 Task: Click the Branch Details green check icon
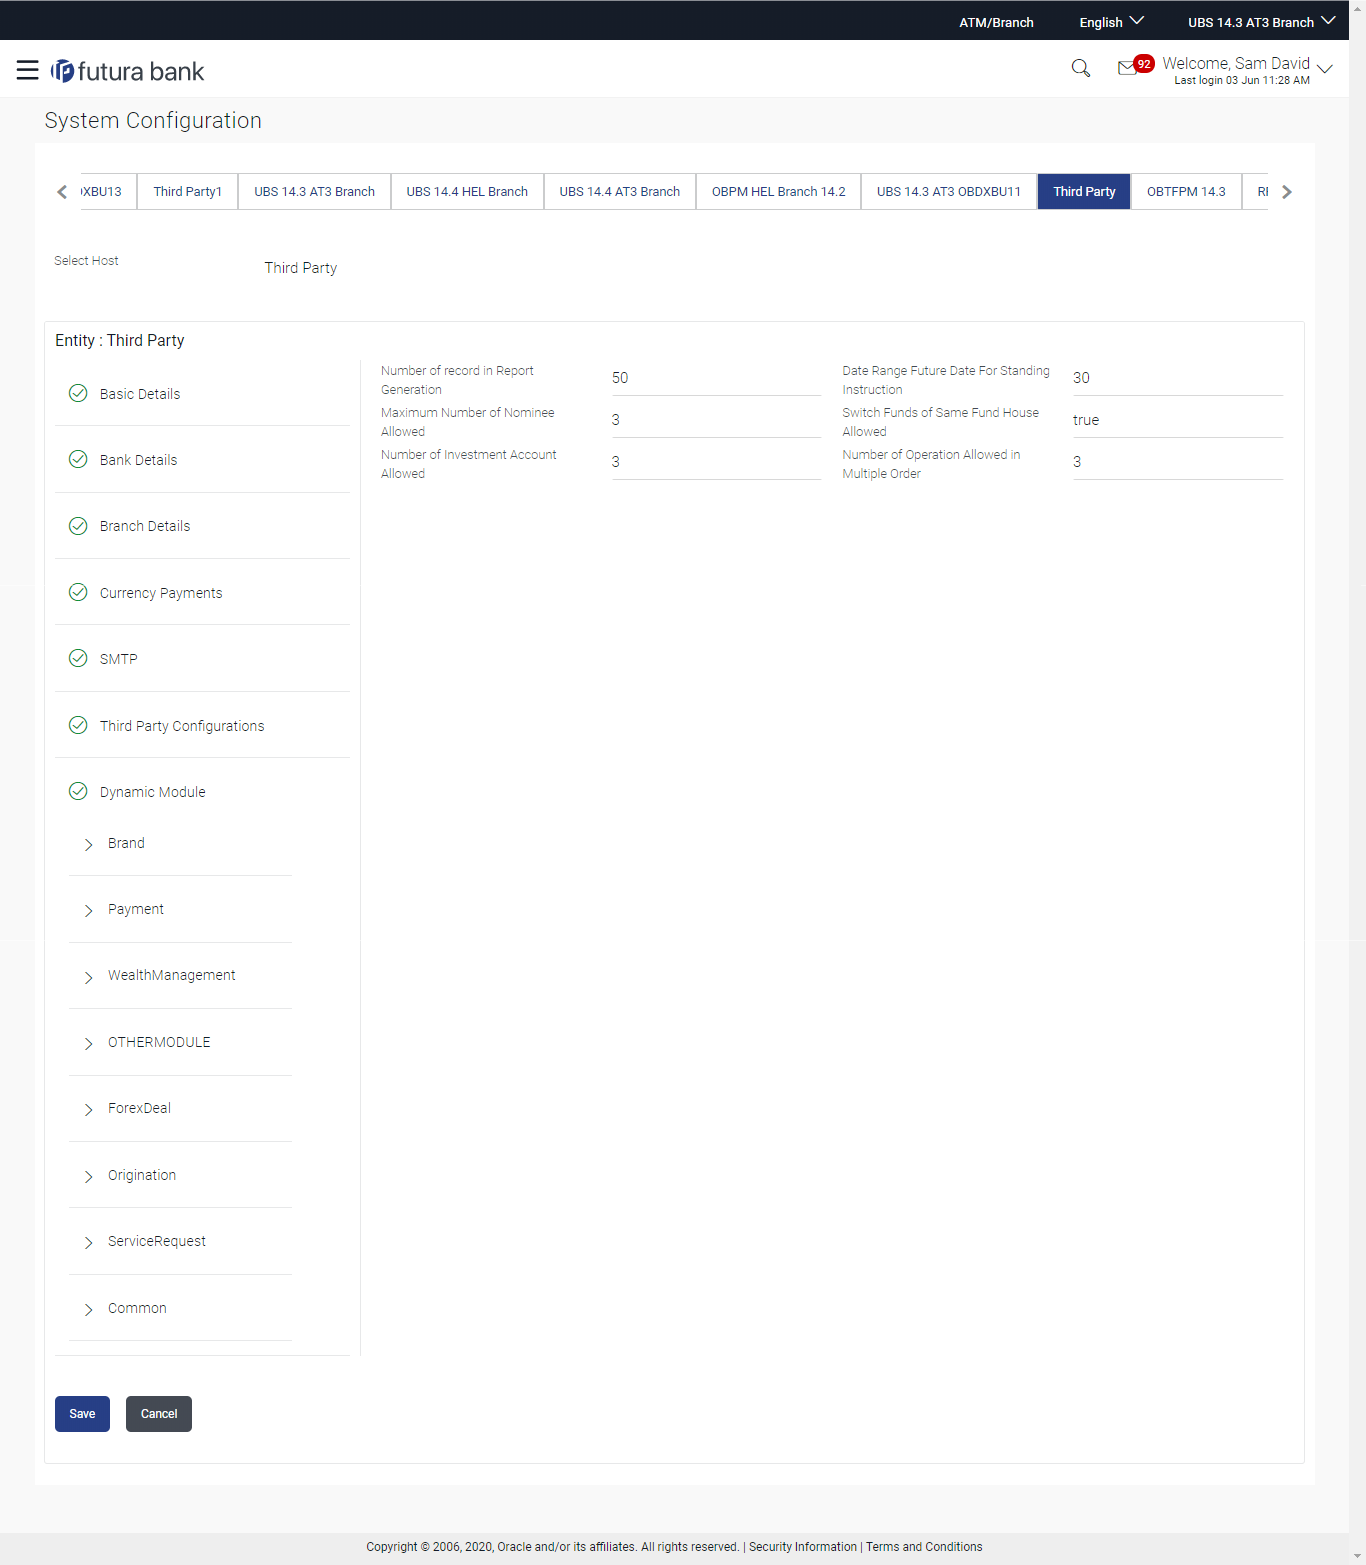pyautogui.click(x=78, y=525)
